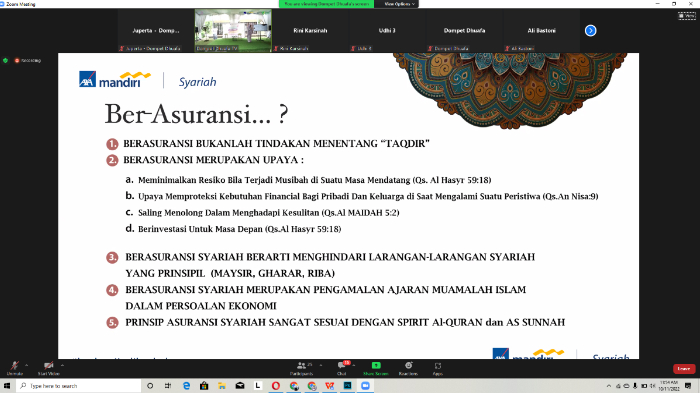Image resolution: width=700 pixels, height=393 pixels.
Task: Click the line starting "BERASURANSI SYARIAH BERARTI MENGHINDARI"
Action: click(330, 257)
